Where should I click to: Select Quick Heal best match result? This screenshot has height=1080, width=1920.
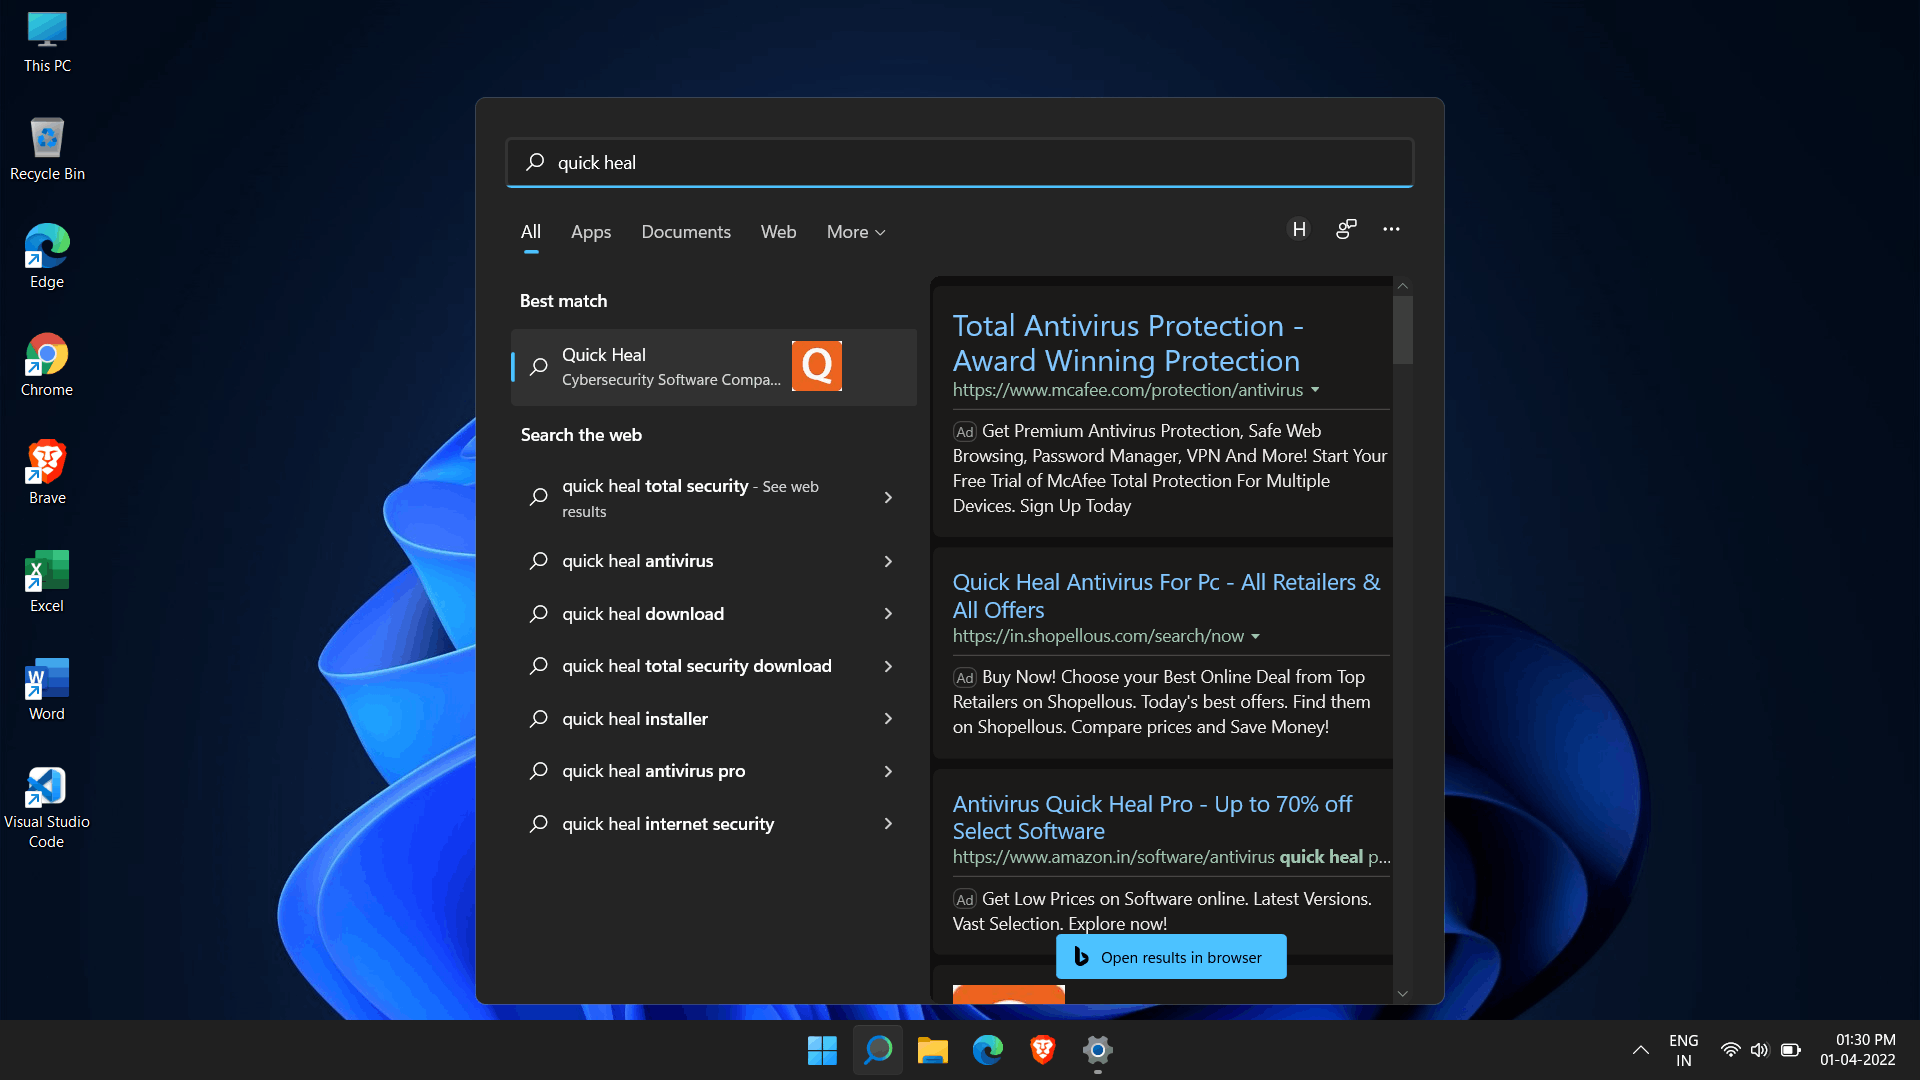714,367
